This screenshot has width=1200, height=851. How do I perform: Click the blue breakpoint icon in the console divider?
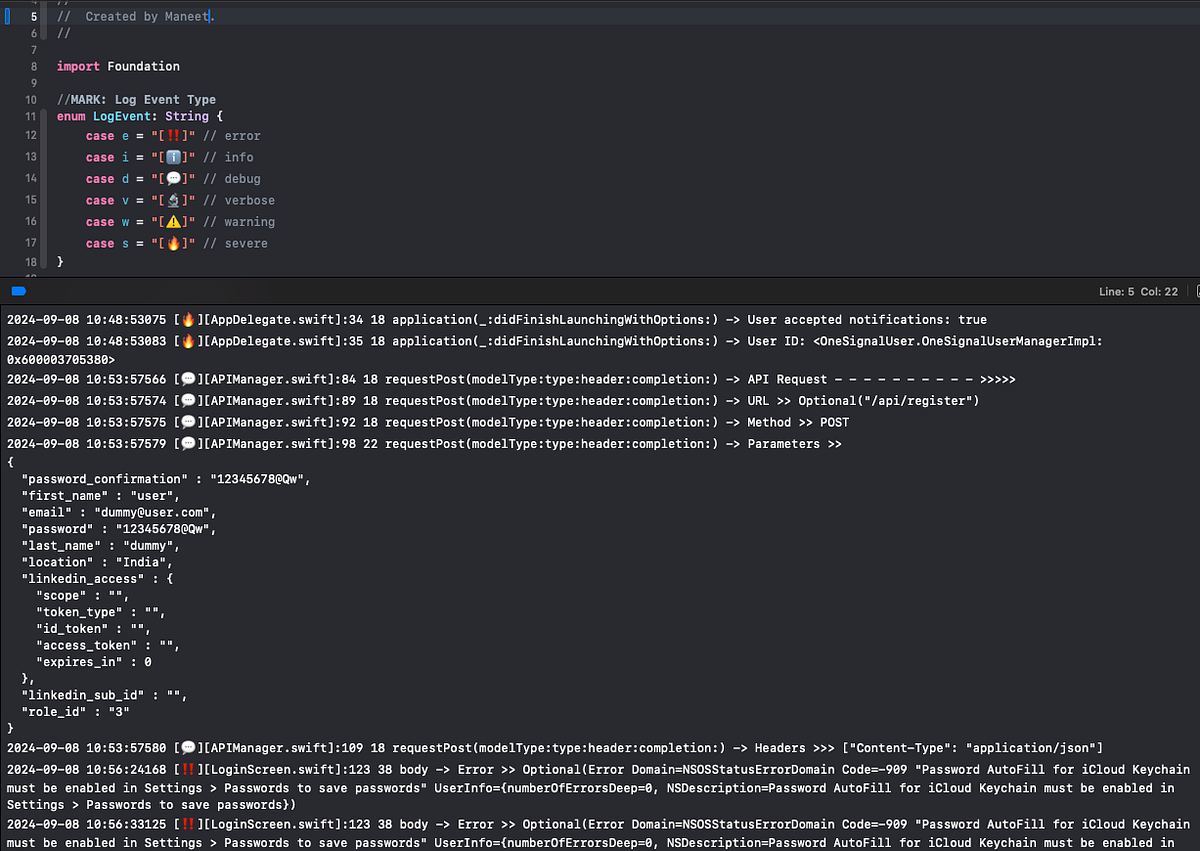click(x=19, y=291)
